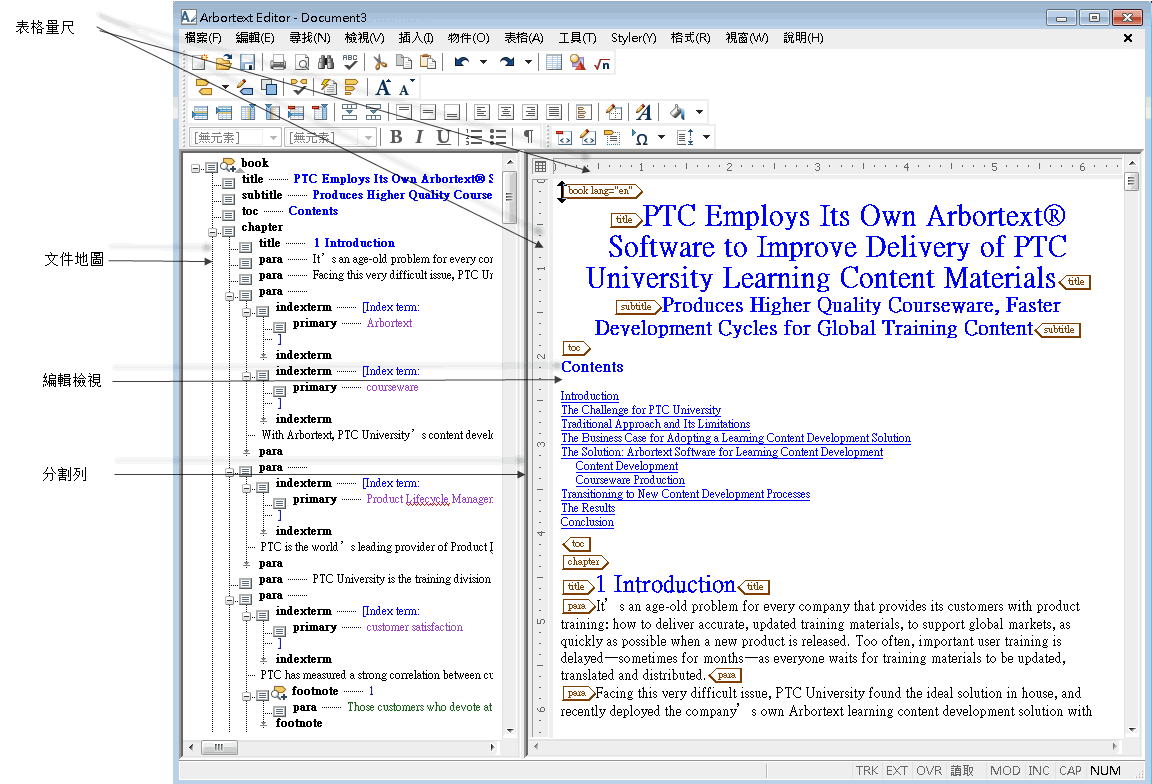This screenshot has height=784, width=1152.
Task: Open the 表格(A) menu
Action: (523, 37)
